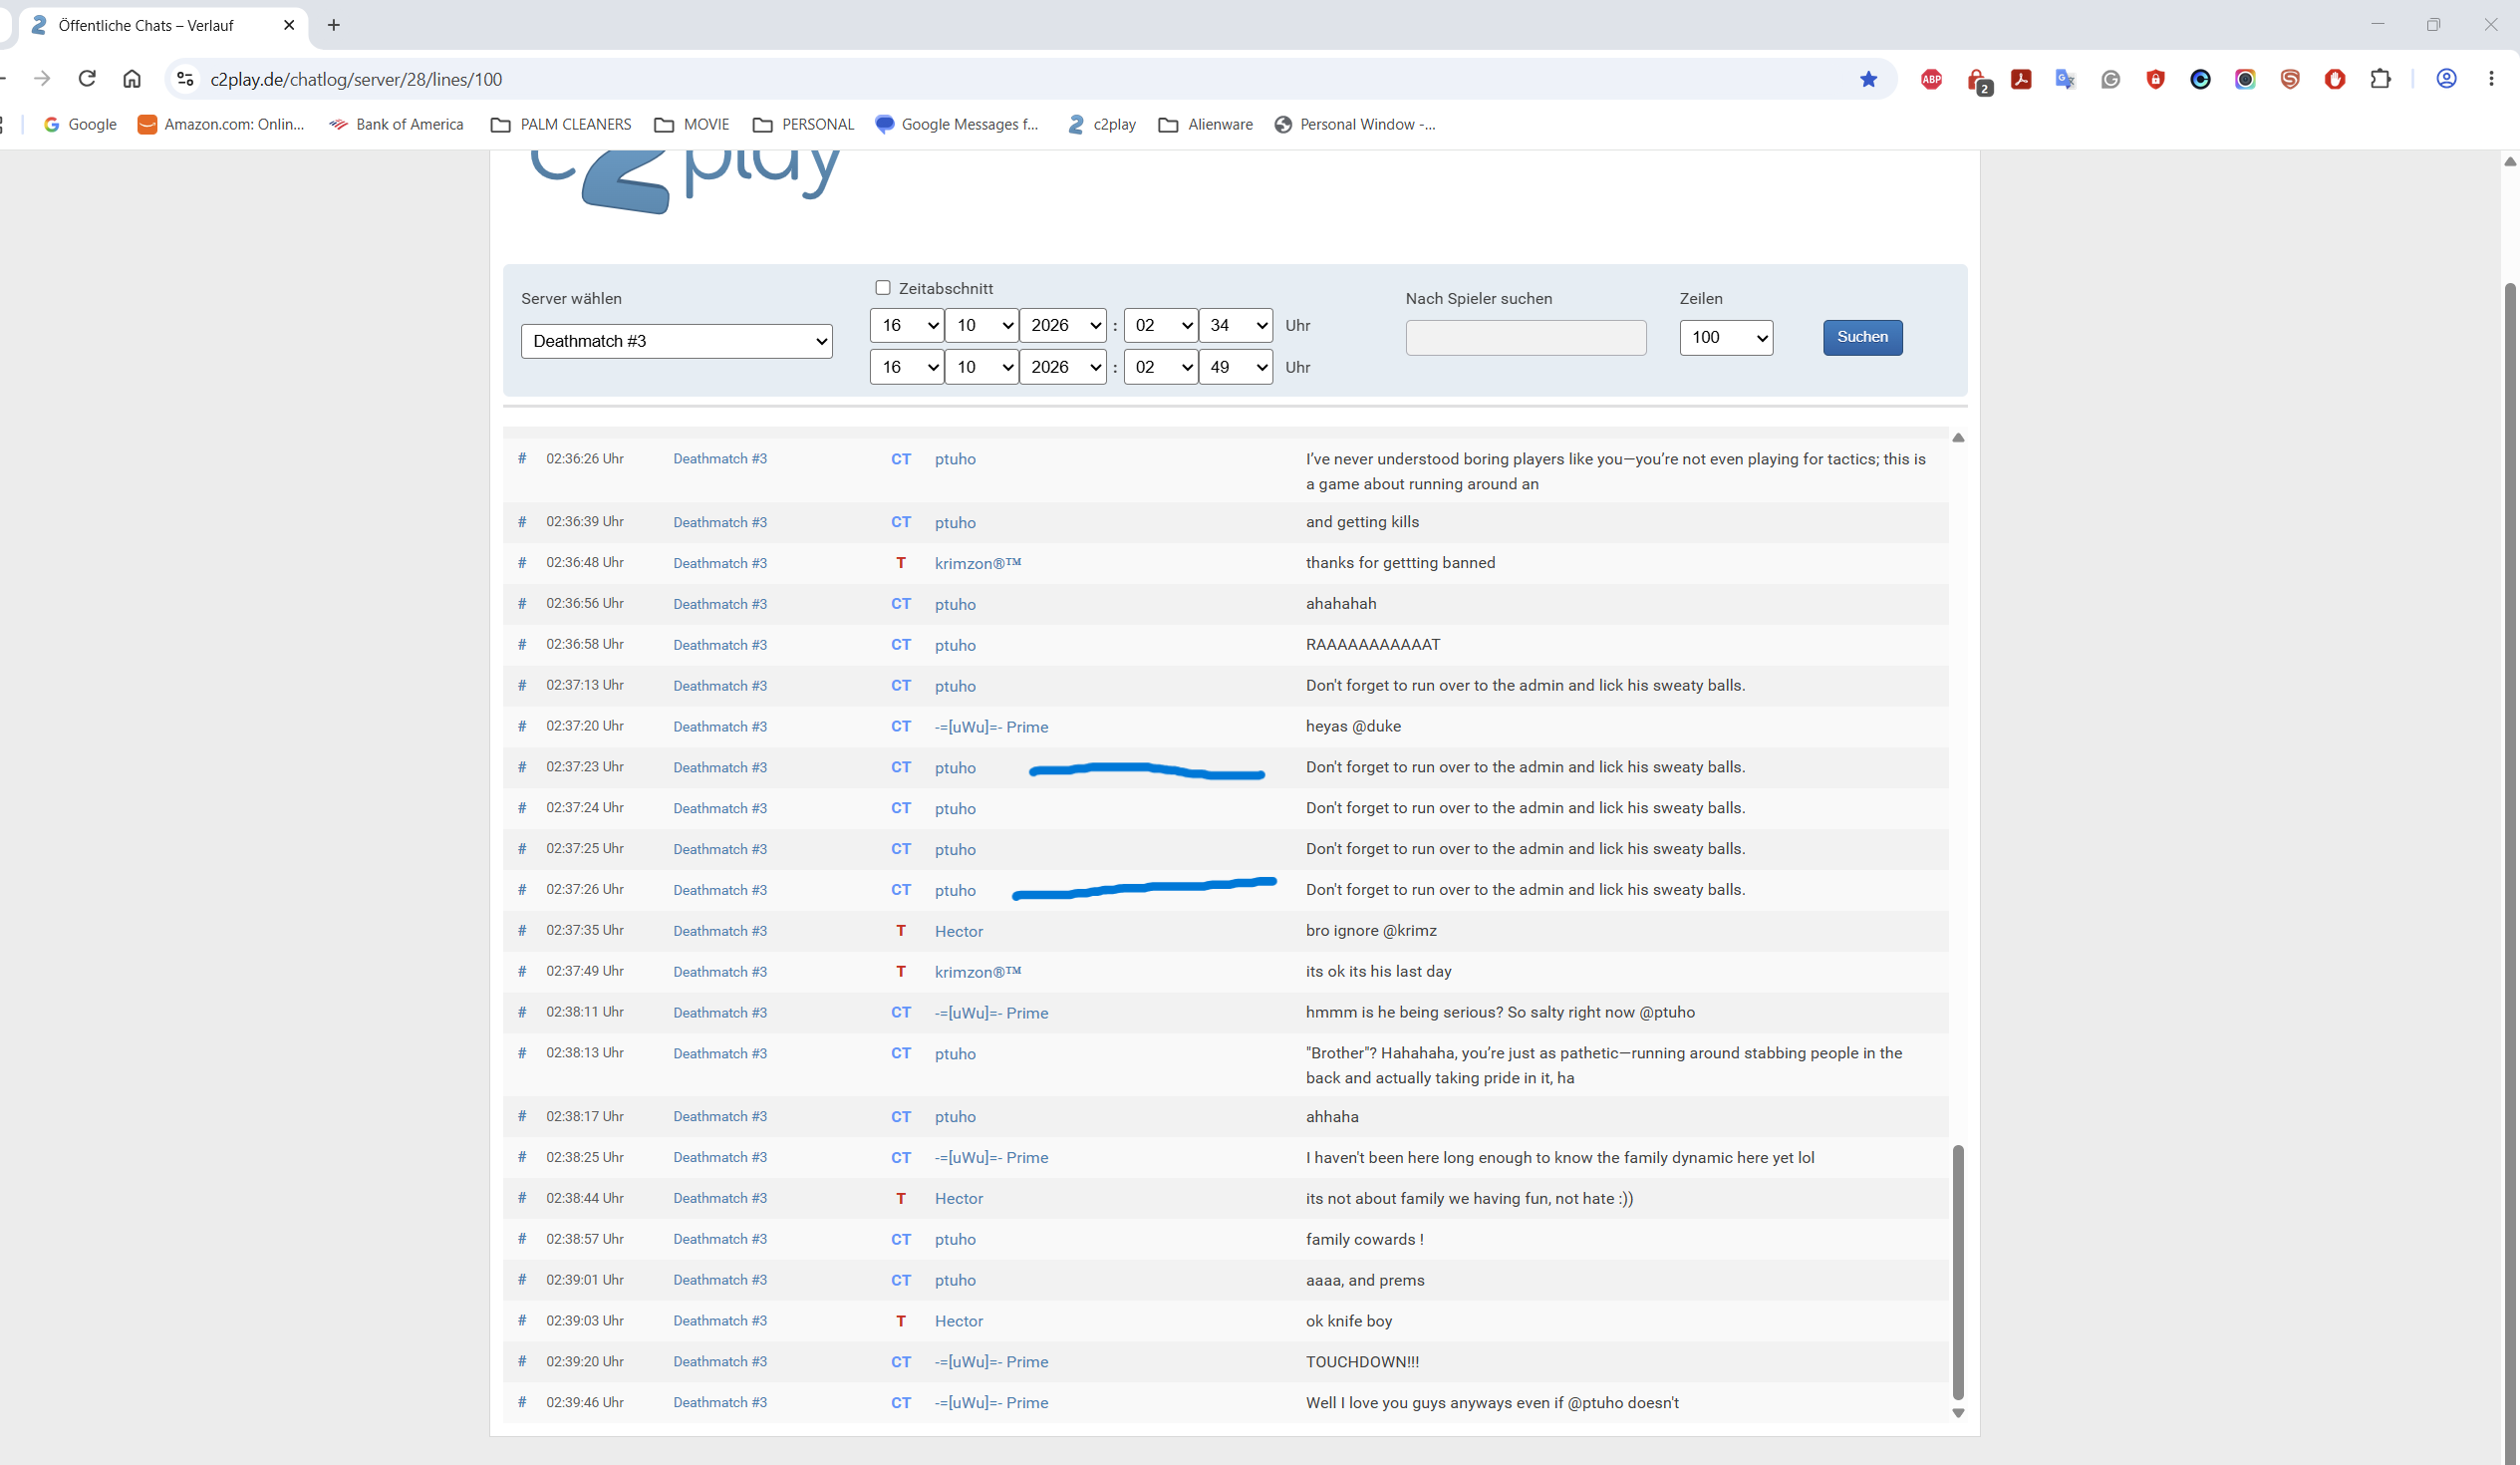The height and width of the screenshot is (1465, 2520).
Task: Open the PALM CLEANERS bookmark folder
Action: (561, 124)
